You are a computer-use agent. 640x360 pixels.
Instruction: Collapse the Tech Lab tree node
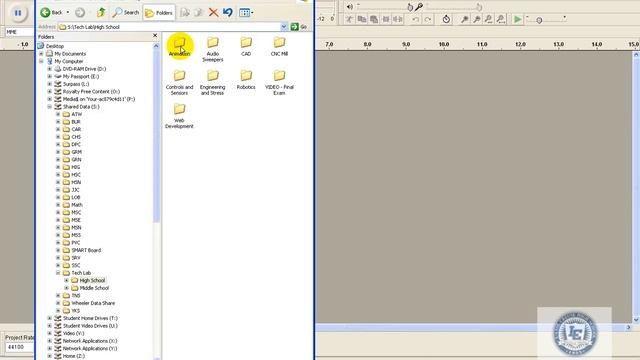tap(58, 273)
